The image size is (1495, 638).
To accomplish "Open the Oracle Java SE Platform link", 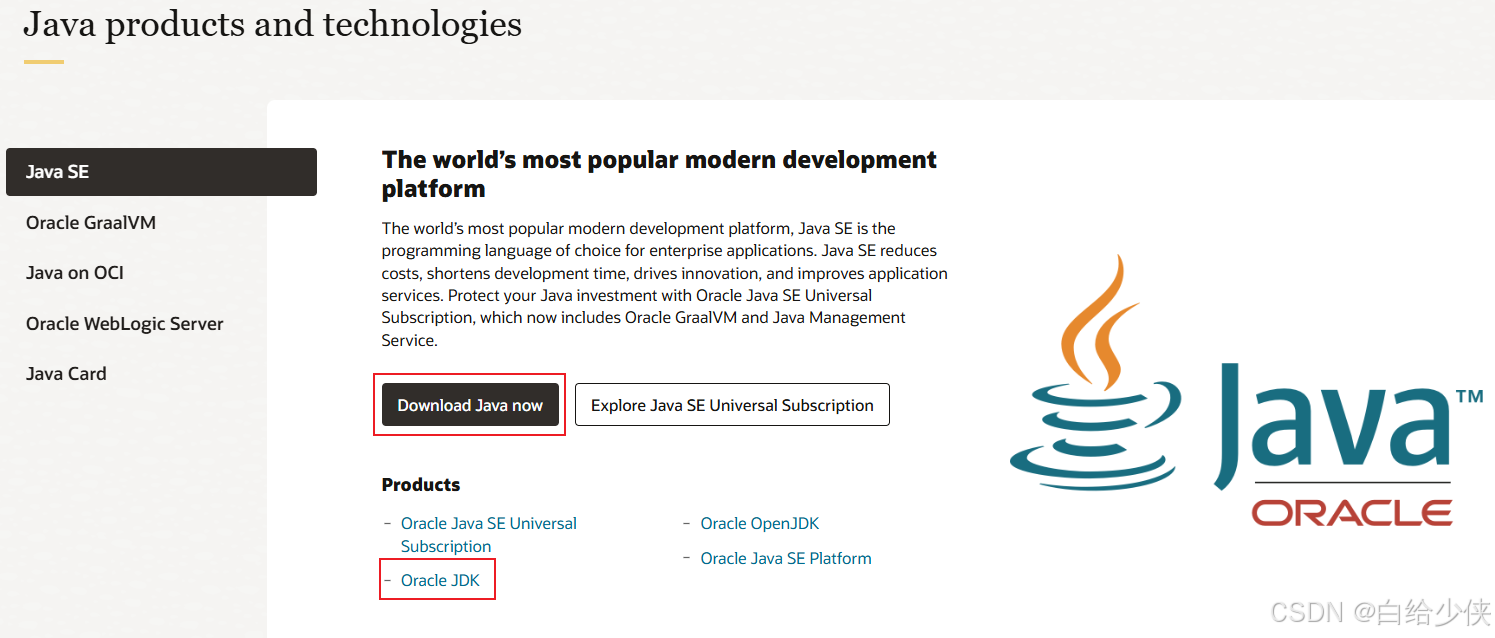I will point(786,558).
